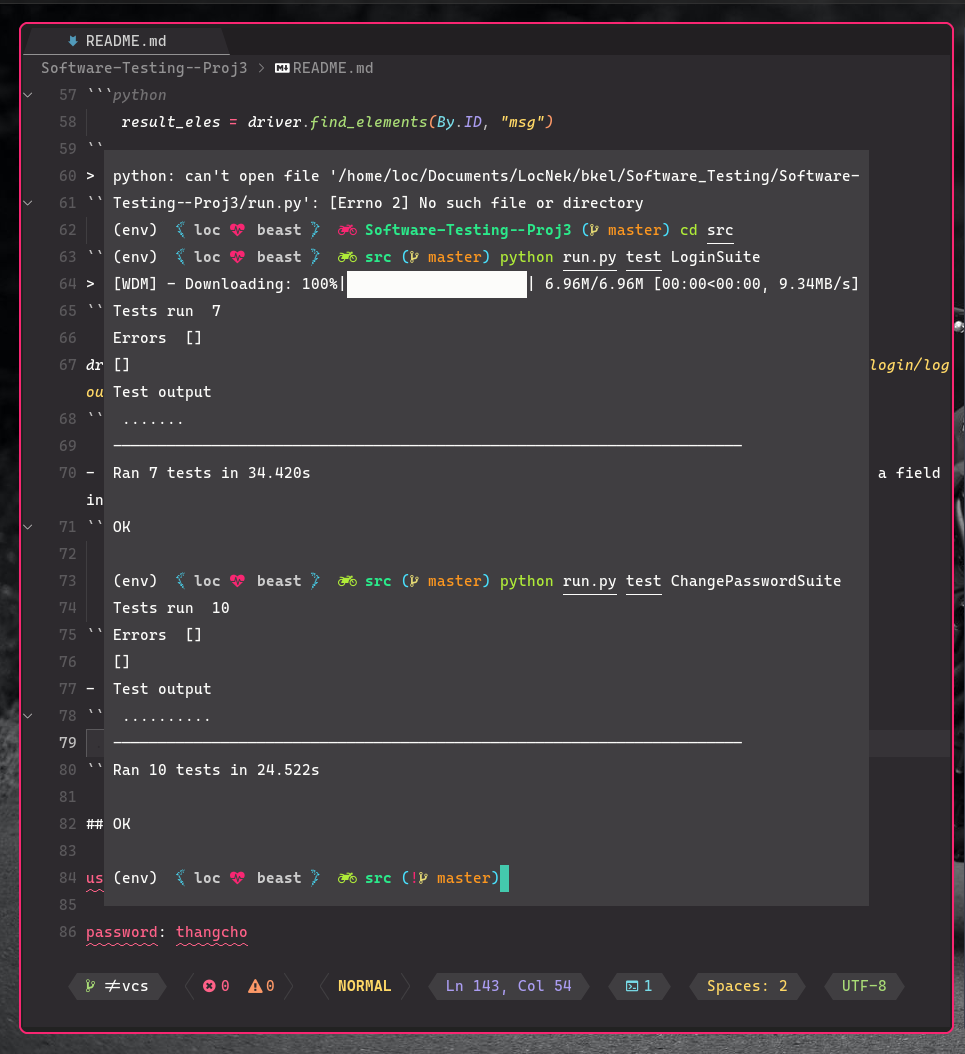Click line number 79 in the gutter
The image size is (965, 1054).
point(68,743)
